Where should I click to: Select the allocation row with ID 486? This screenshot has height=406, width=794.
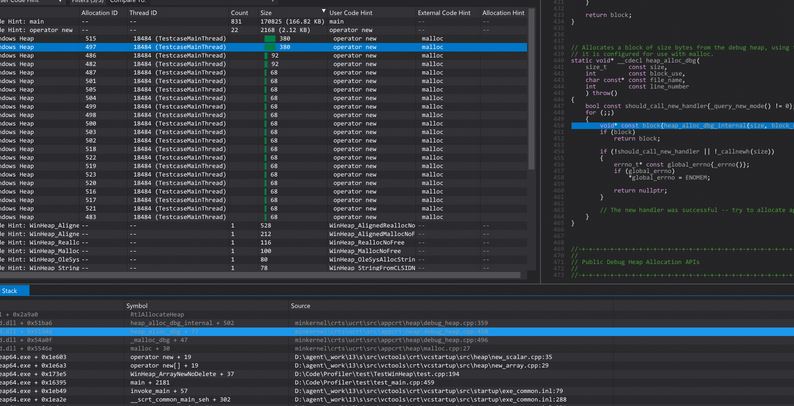click(x=263, y=56)
